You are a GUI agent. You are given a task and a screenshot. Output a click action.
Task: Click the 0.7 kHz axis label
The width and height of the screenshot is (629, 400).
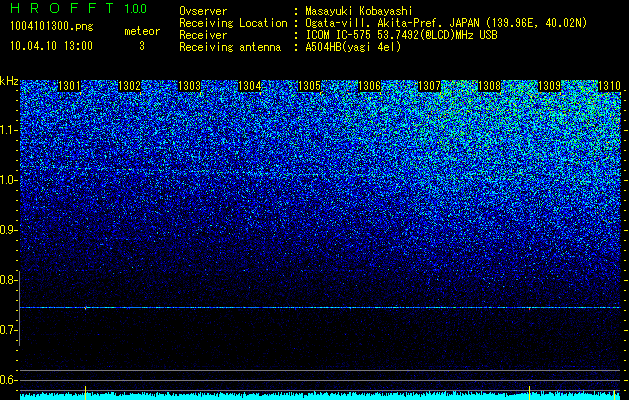pyautogui.click(x=8, y=330)
